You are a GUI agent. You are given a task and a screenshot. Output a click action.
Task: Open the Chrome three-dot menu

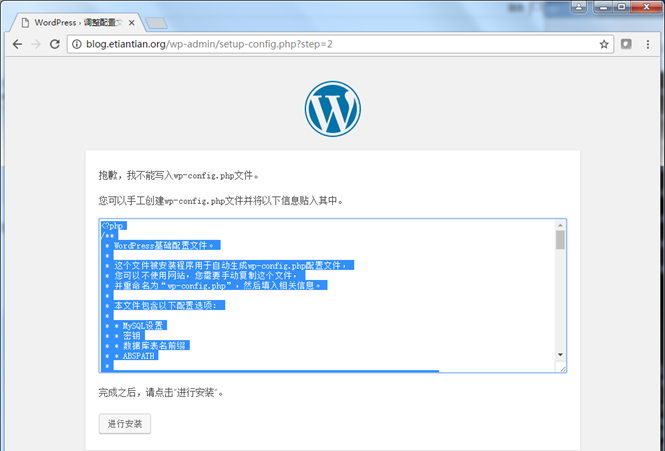(648, 44)
